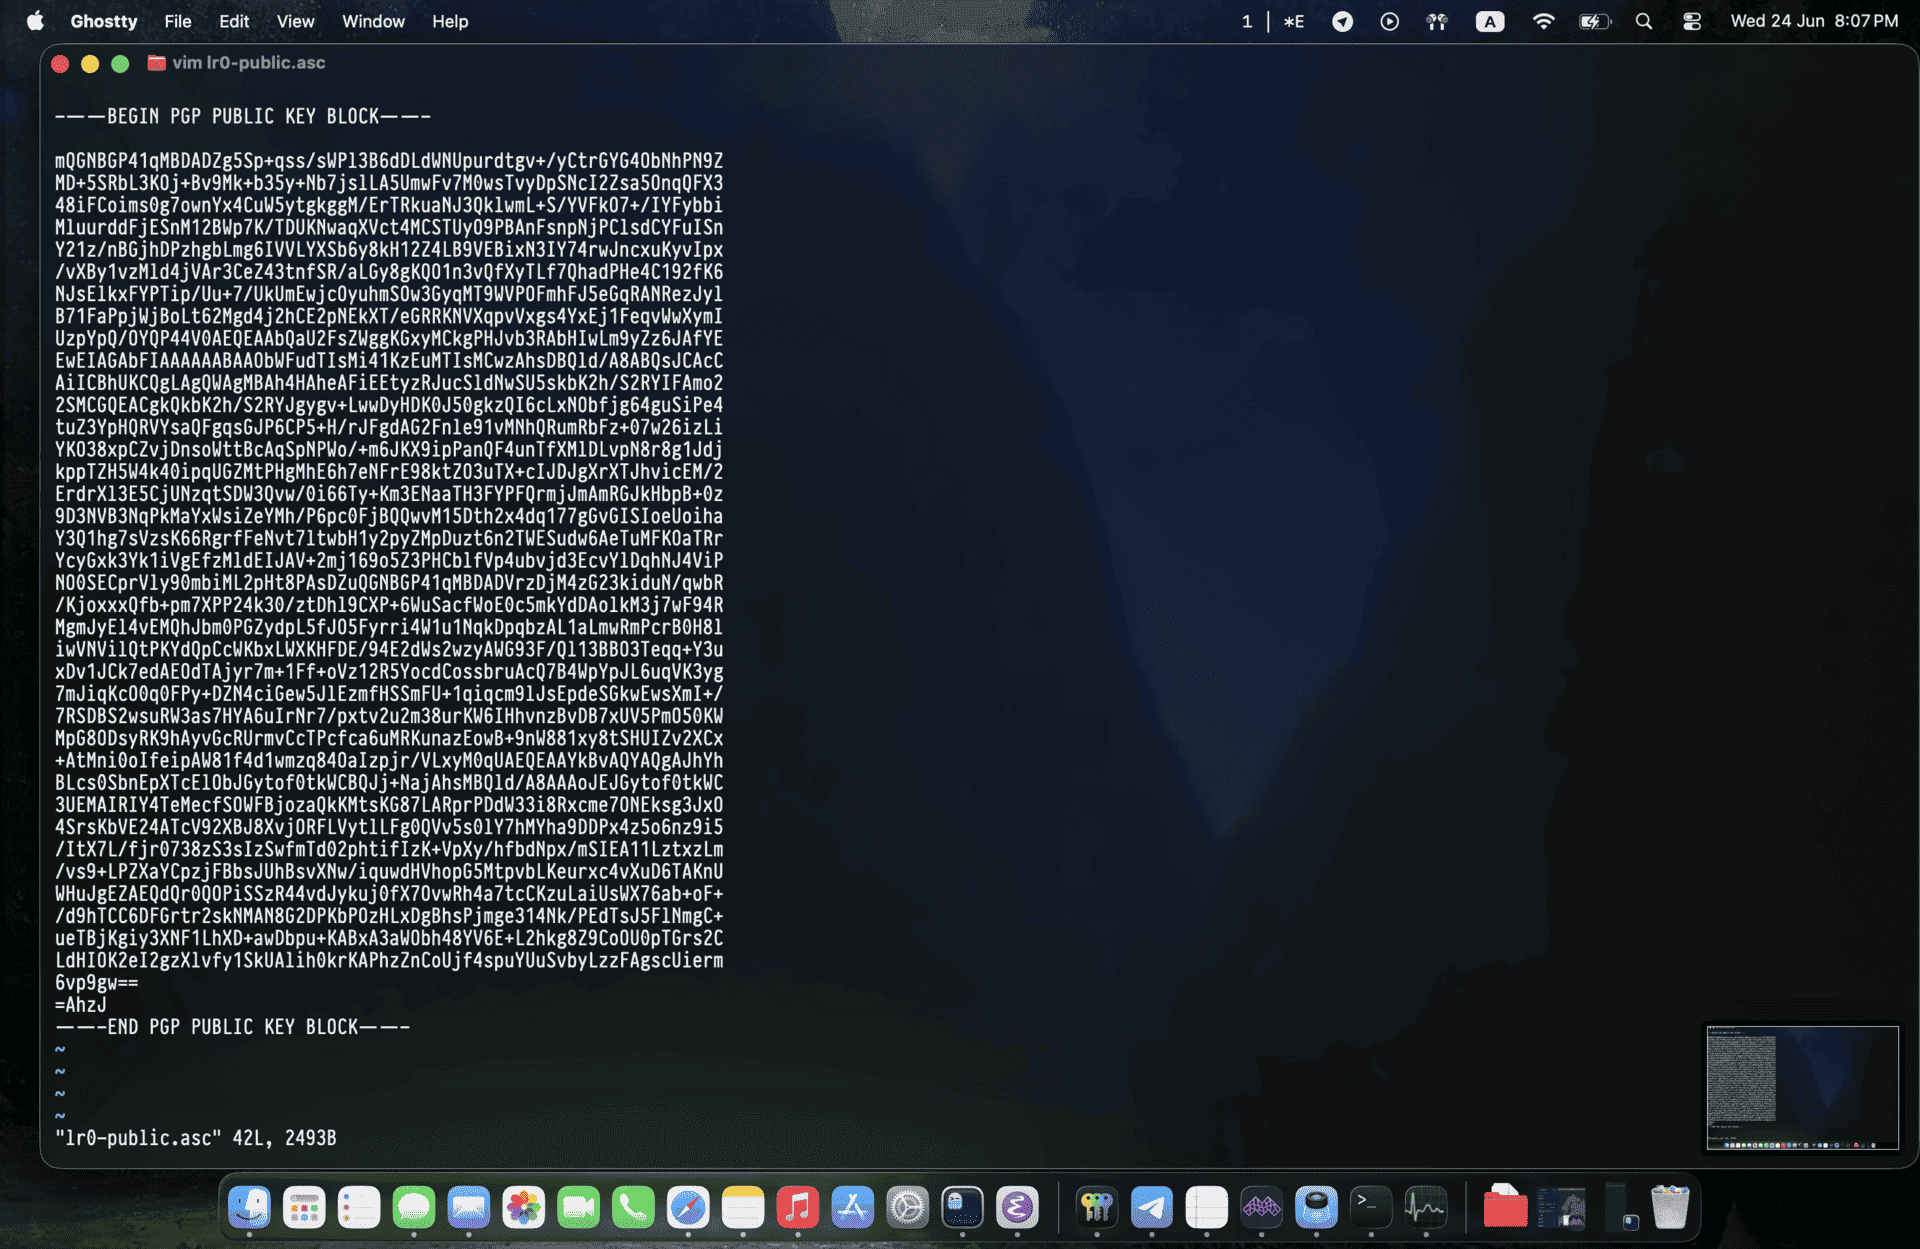Click the END PGP PUBLIC KEY BLOCK line
This screenshot has width=1920, height=1249.
232,1027
